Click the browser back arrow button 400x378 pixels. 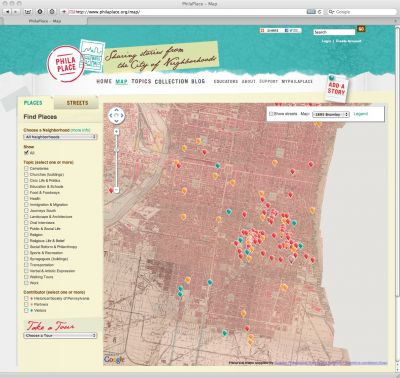(x=7, y=12)
